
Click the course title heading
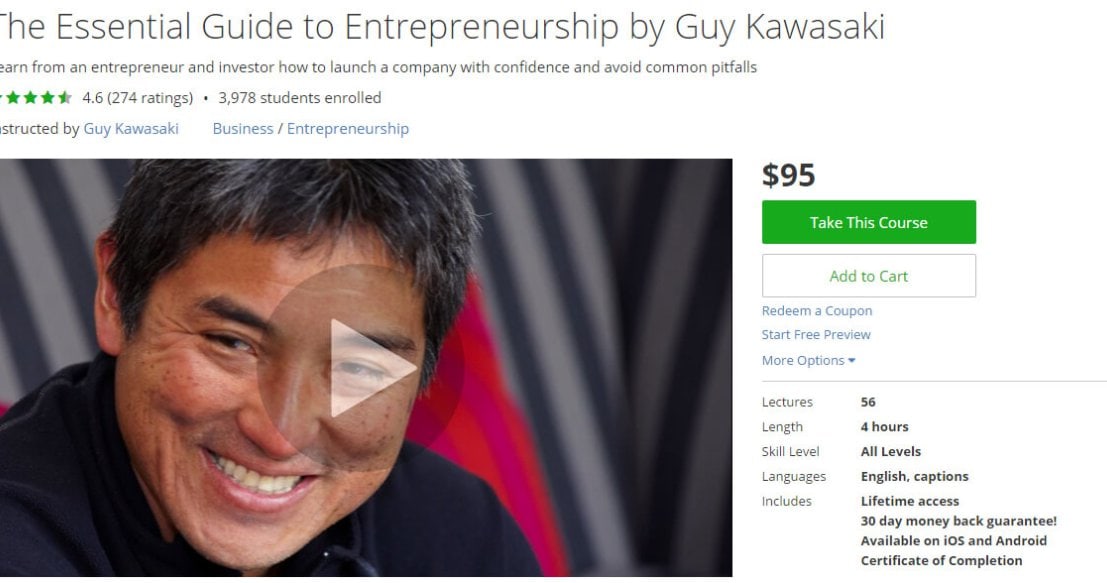(x=441, y=28)
